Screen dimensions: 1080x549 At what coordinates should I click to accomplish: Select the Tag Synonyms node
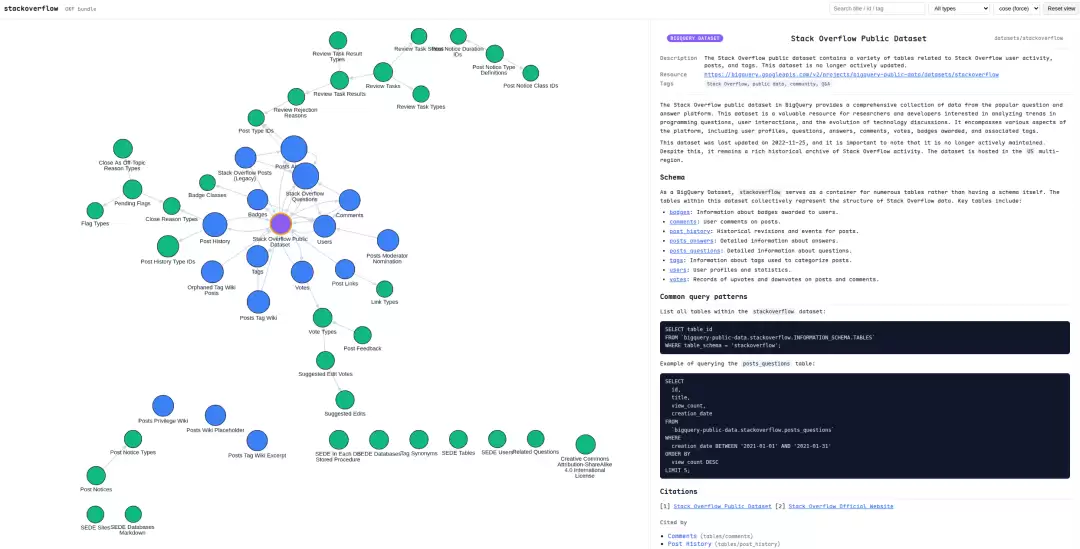(x=419, y=439)
